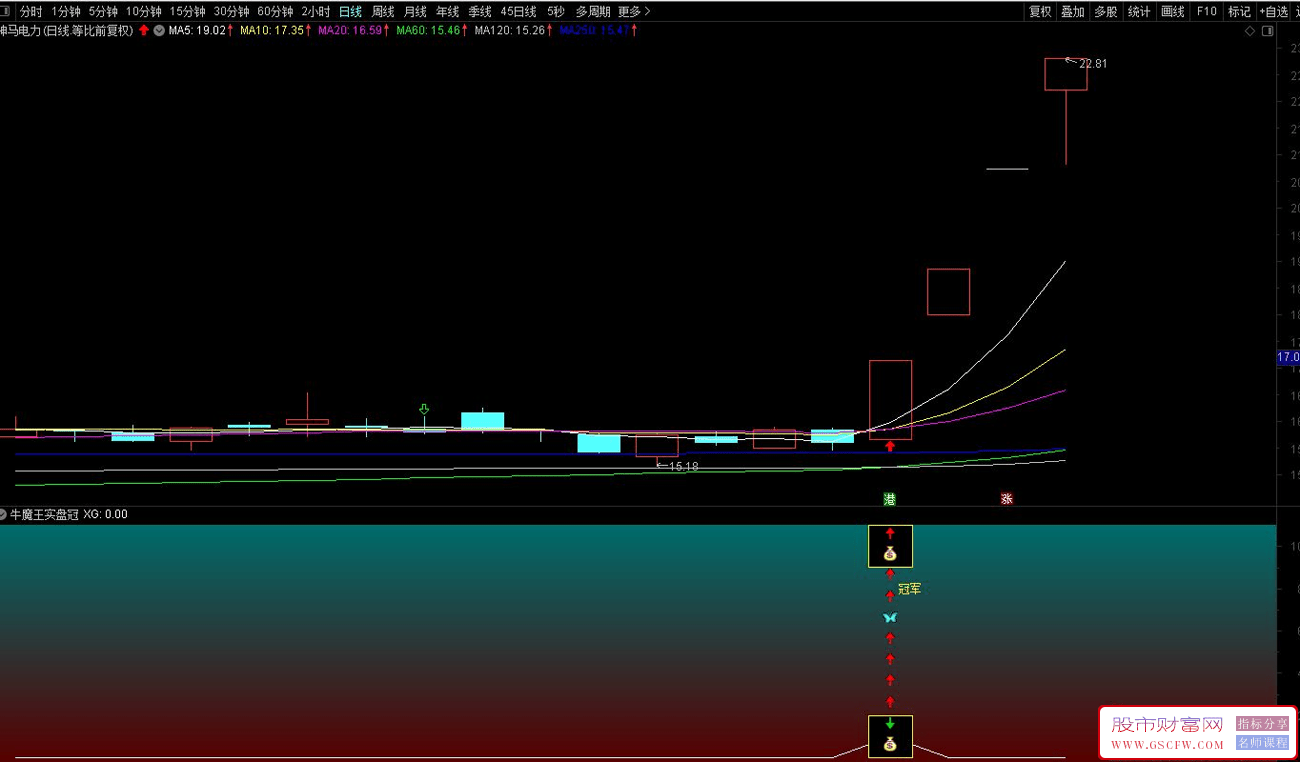
Task: Click the 指标分享 link
Action: pyautogui.click(x=1263, y=724)
